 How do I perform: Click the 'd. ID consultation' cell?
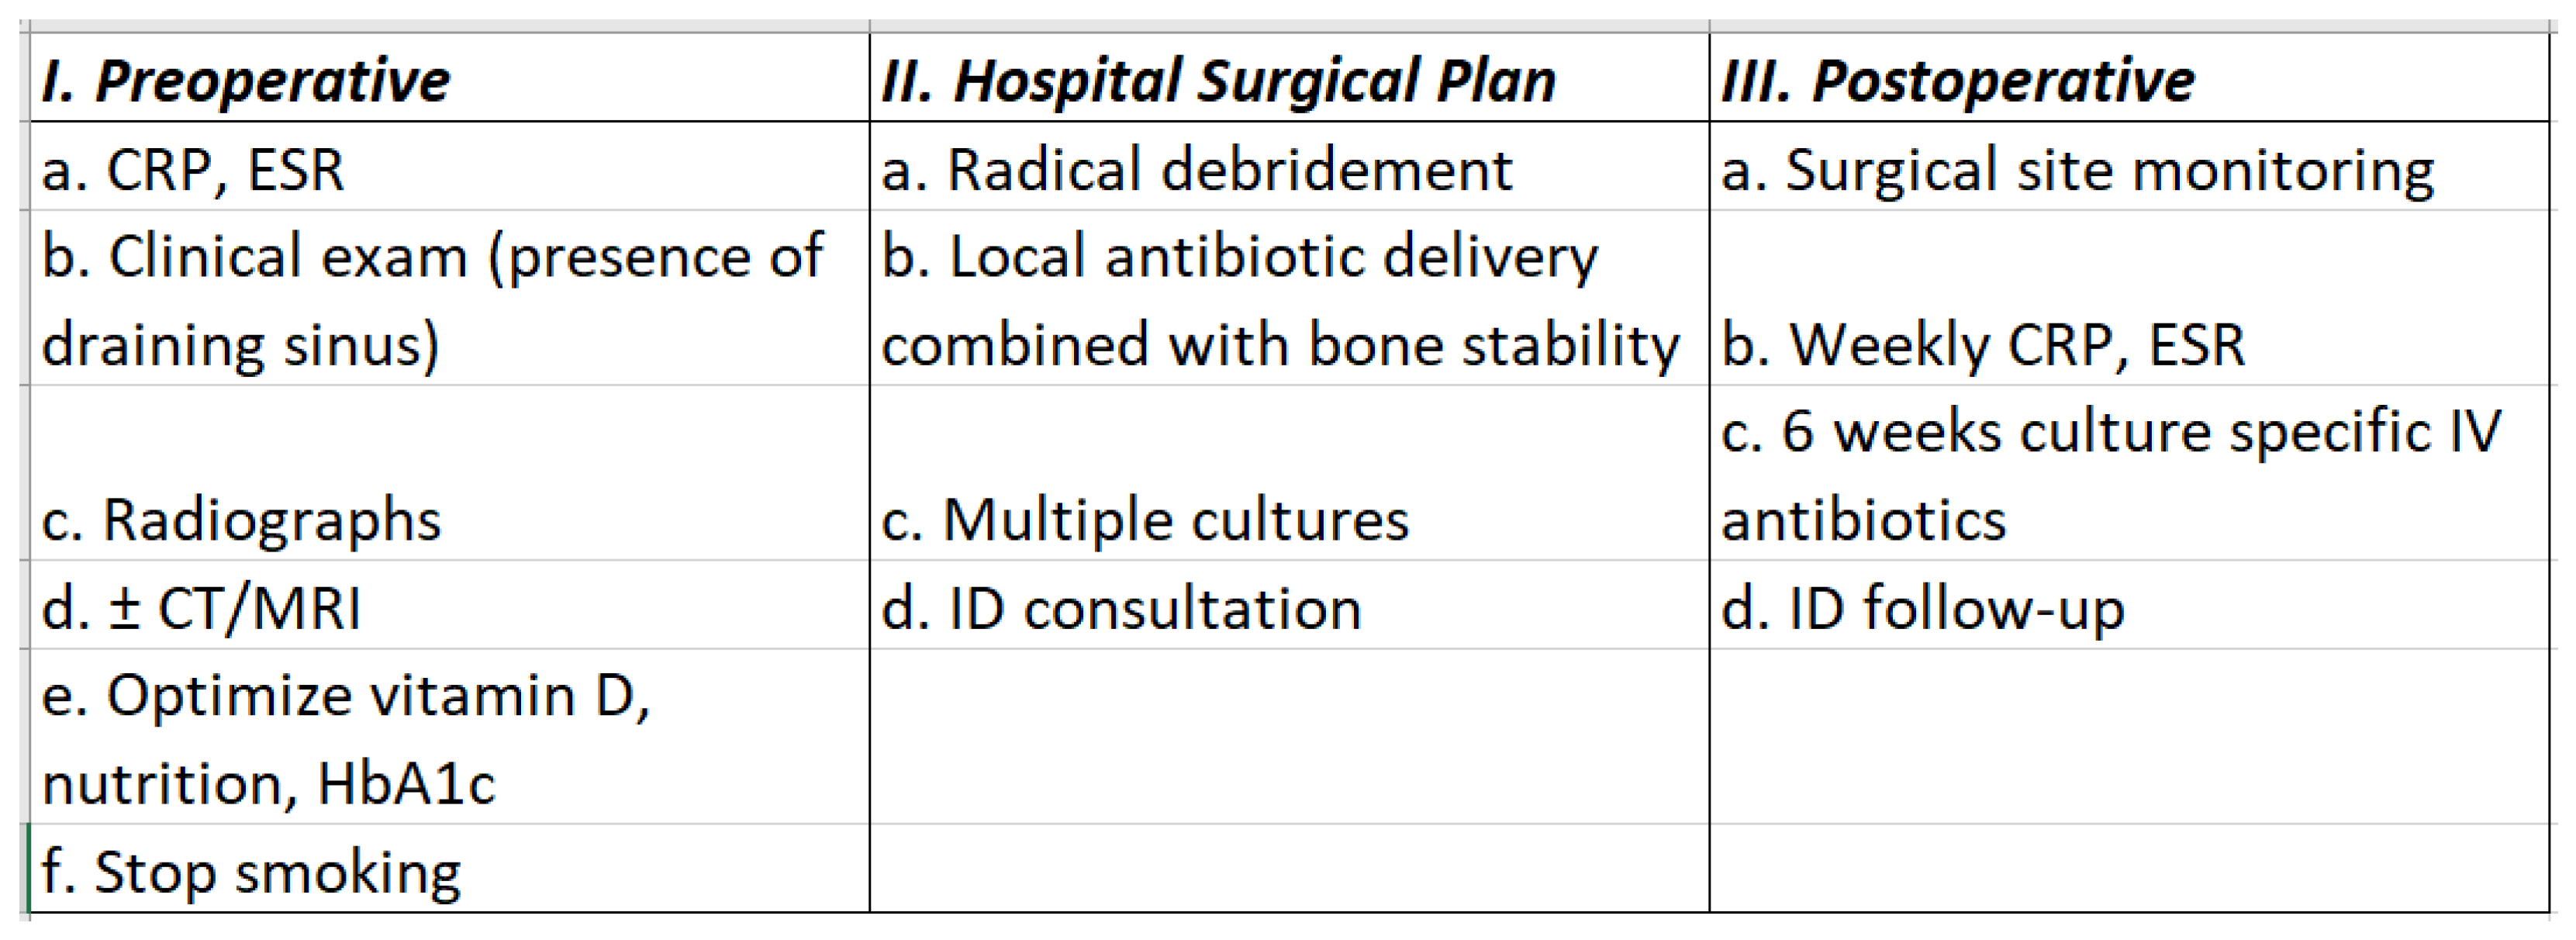[x=1288, y=605]
